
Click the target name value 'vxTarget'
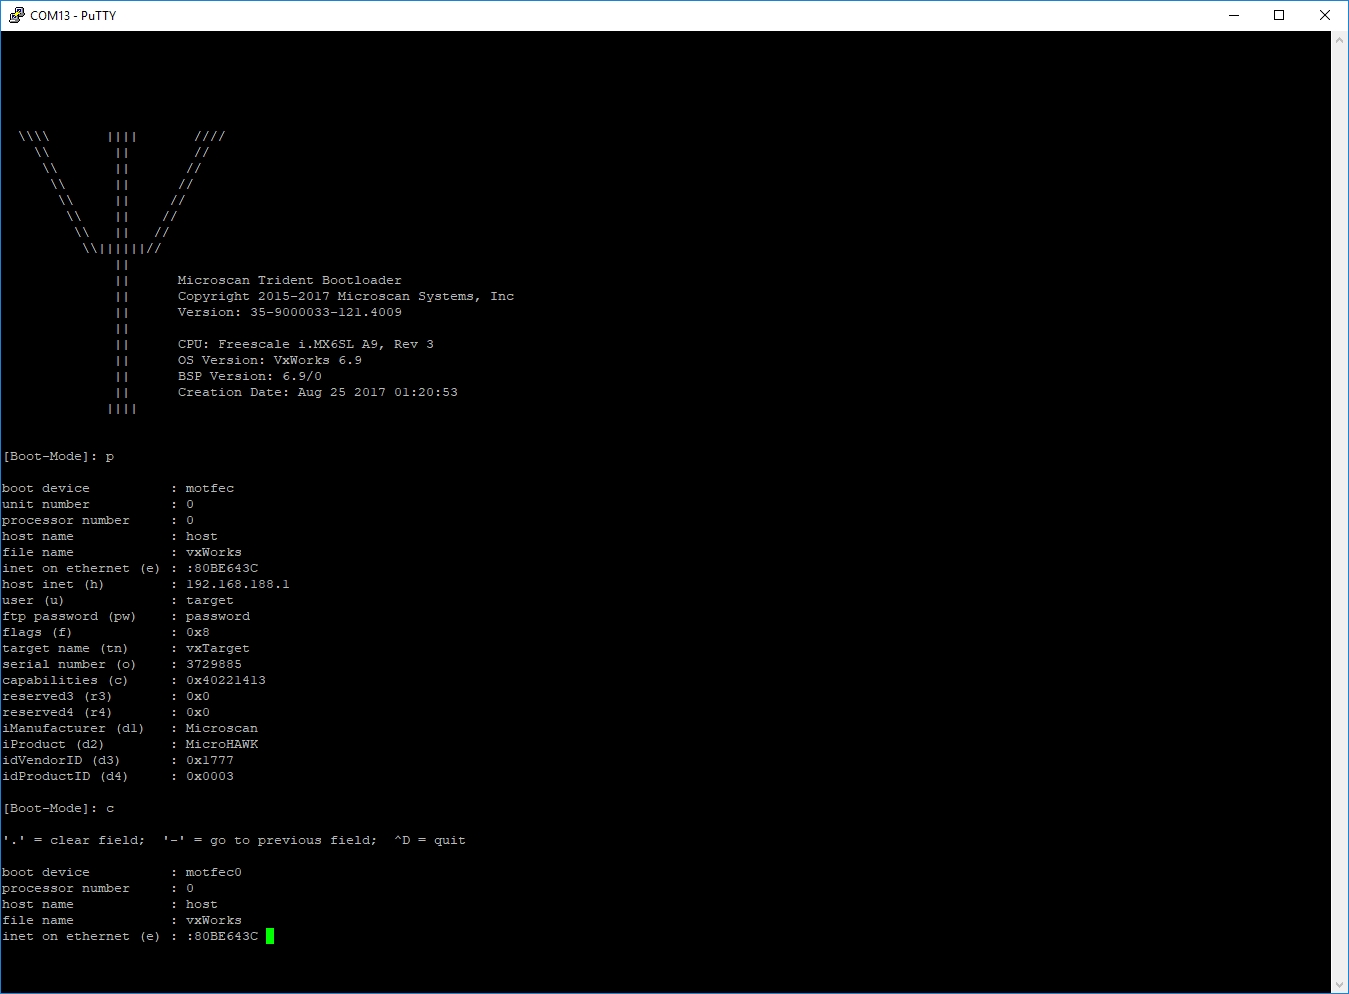(218, 648)
